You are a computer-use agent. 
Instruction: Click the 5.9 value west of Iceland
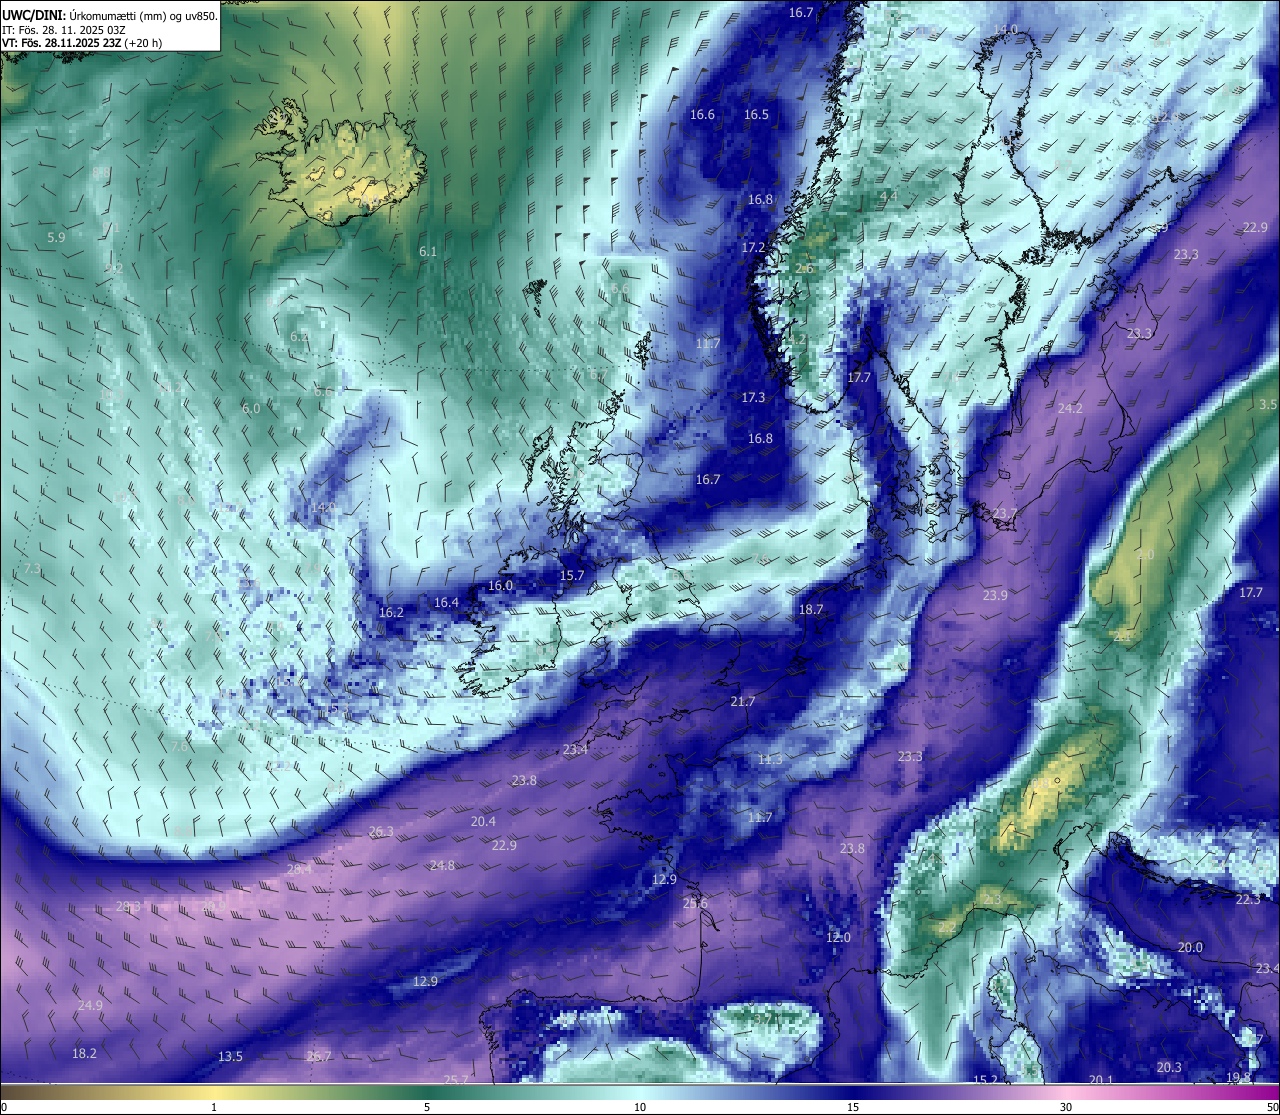pyautogui.click(x=56, y=237)
